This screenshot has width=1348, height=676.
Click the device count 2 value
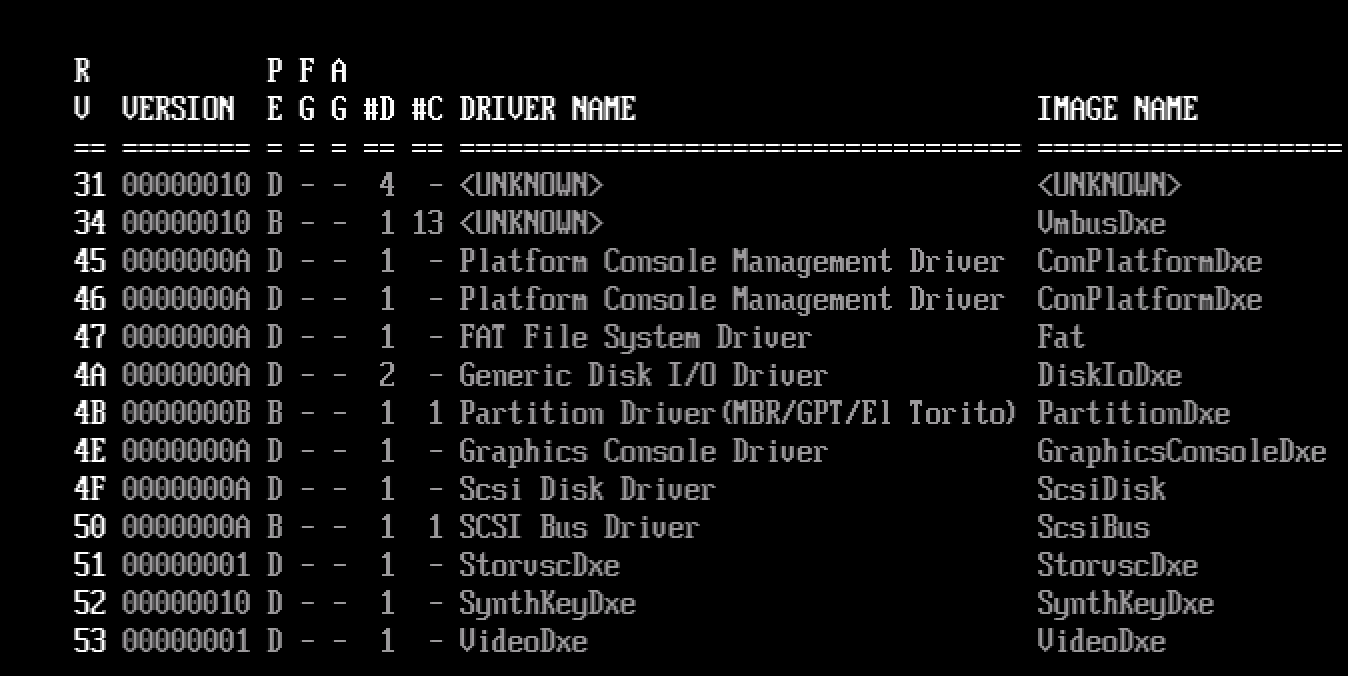point(387,375)
